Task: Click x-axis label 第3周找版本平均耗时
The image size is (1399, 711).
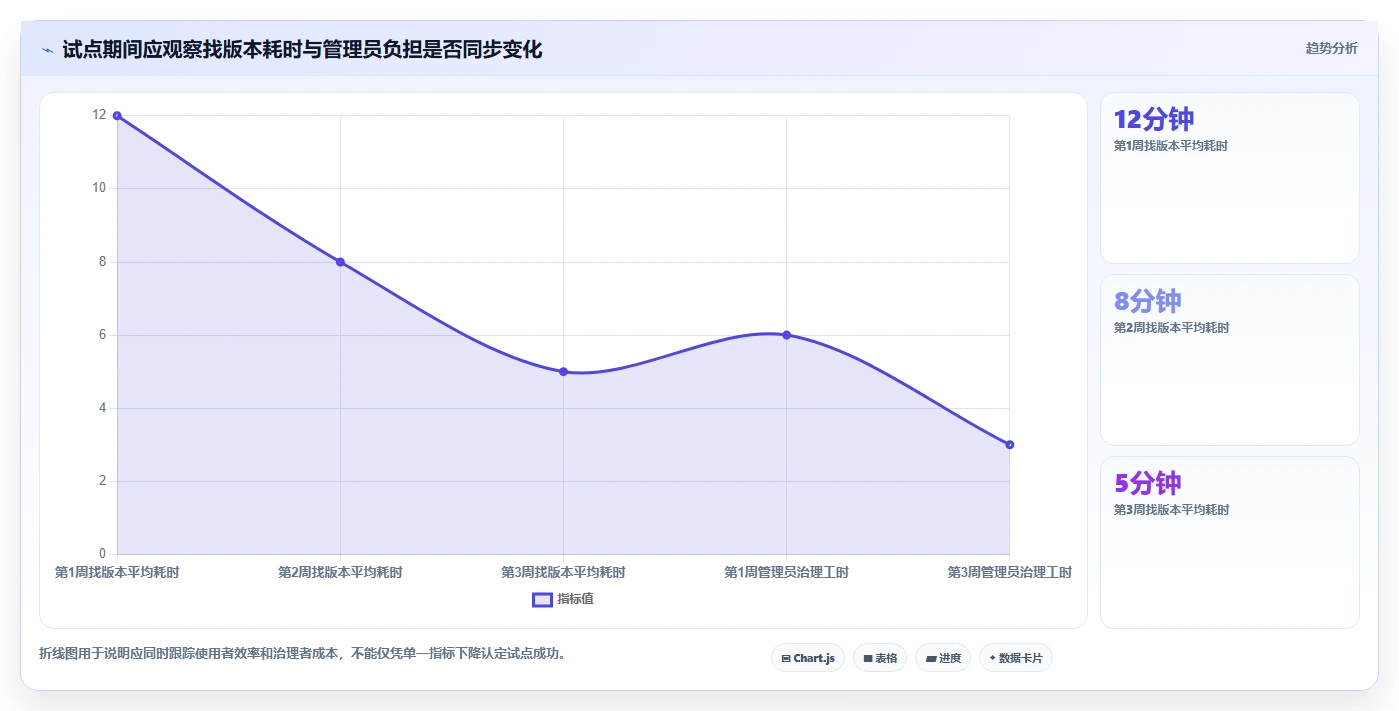Action: coord(563,572)
